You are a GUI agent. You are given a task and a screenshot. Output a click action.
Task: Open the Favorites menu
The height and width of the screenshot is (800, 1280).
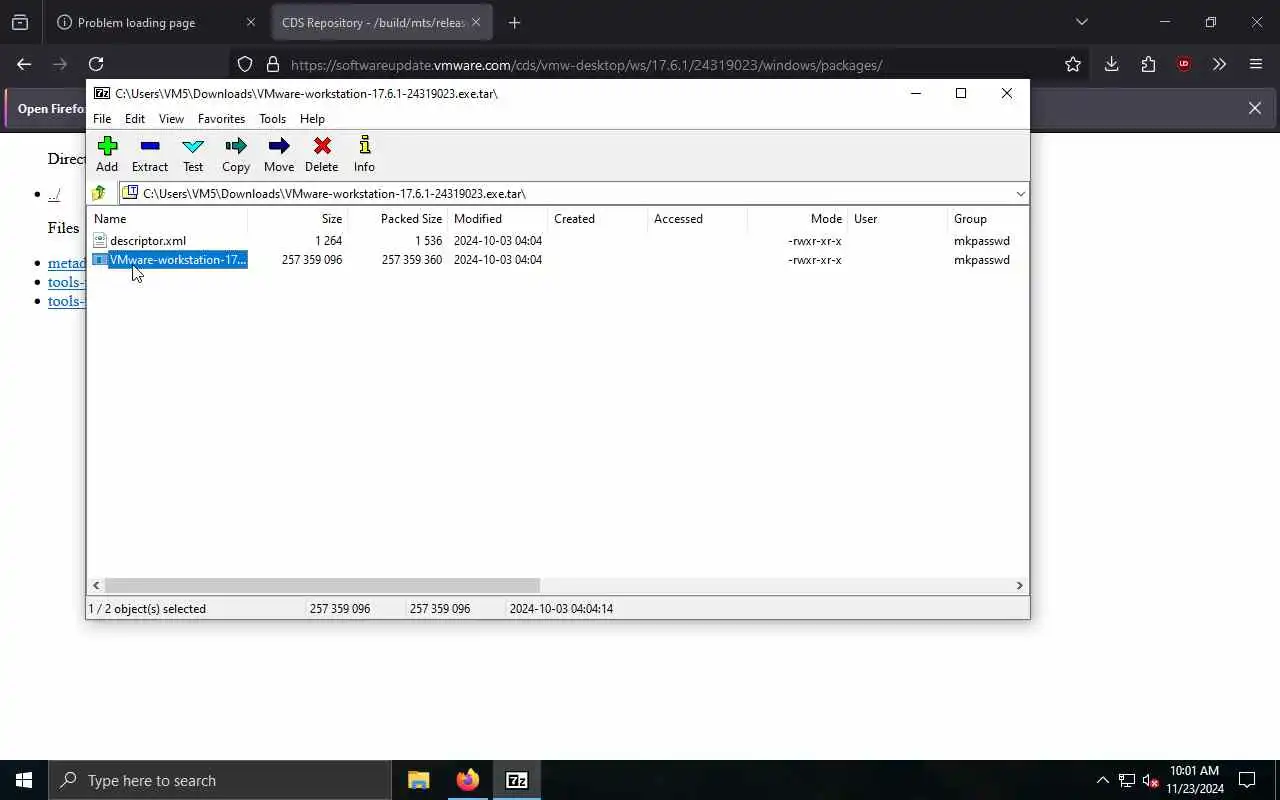[x=221, y=118]
